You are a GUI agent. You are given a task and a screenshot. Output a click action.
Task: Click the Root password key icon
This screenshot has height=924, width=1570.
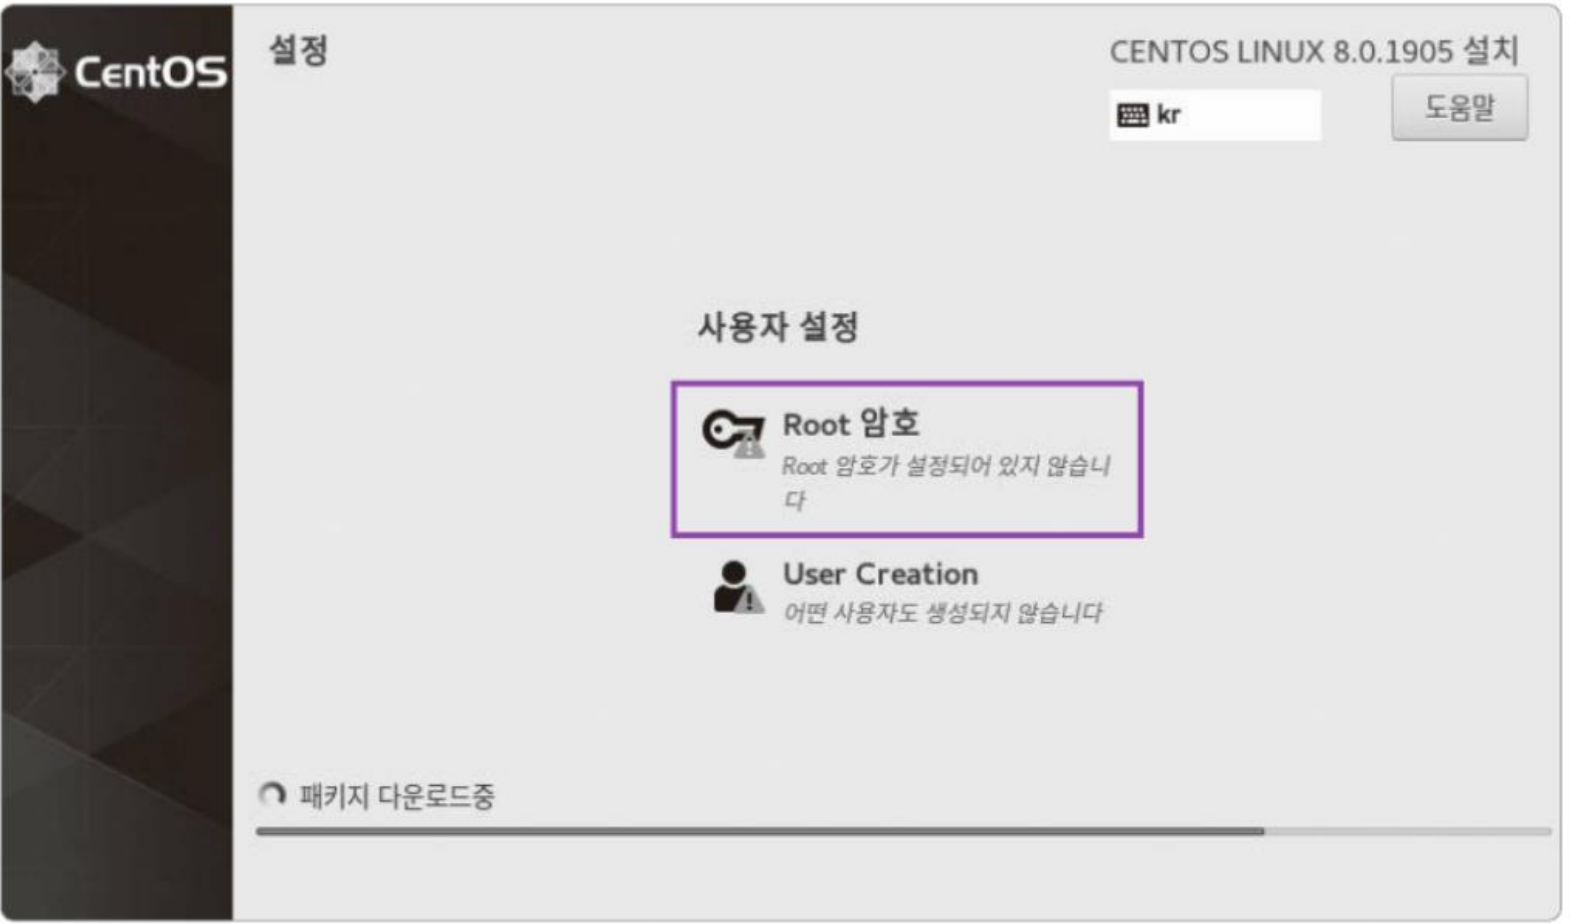coord(734,434)
